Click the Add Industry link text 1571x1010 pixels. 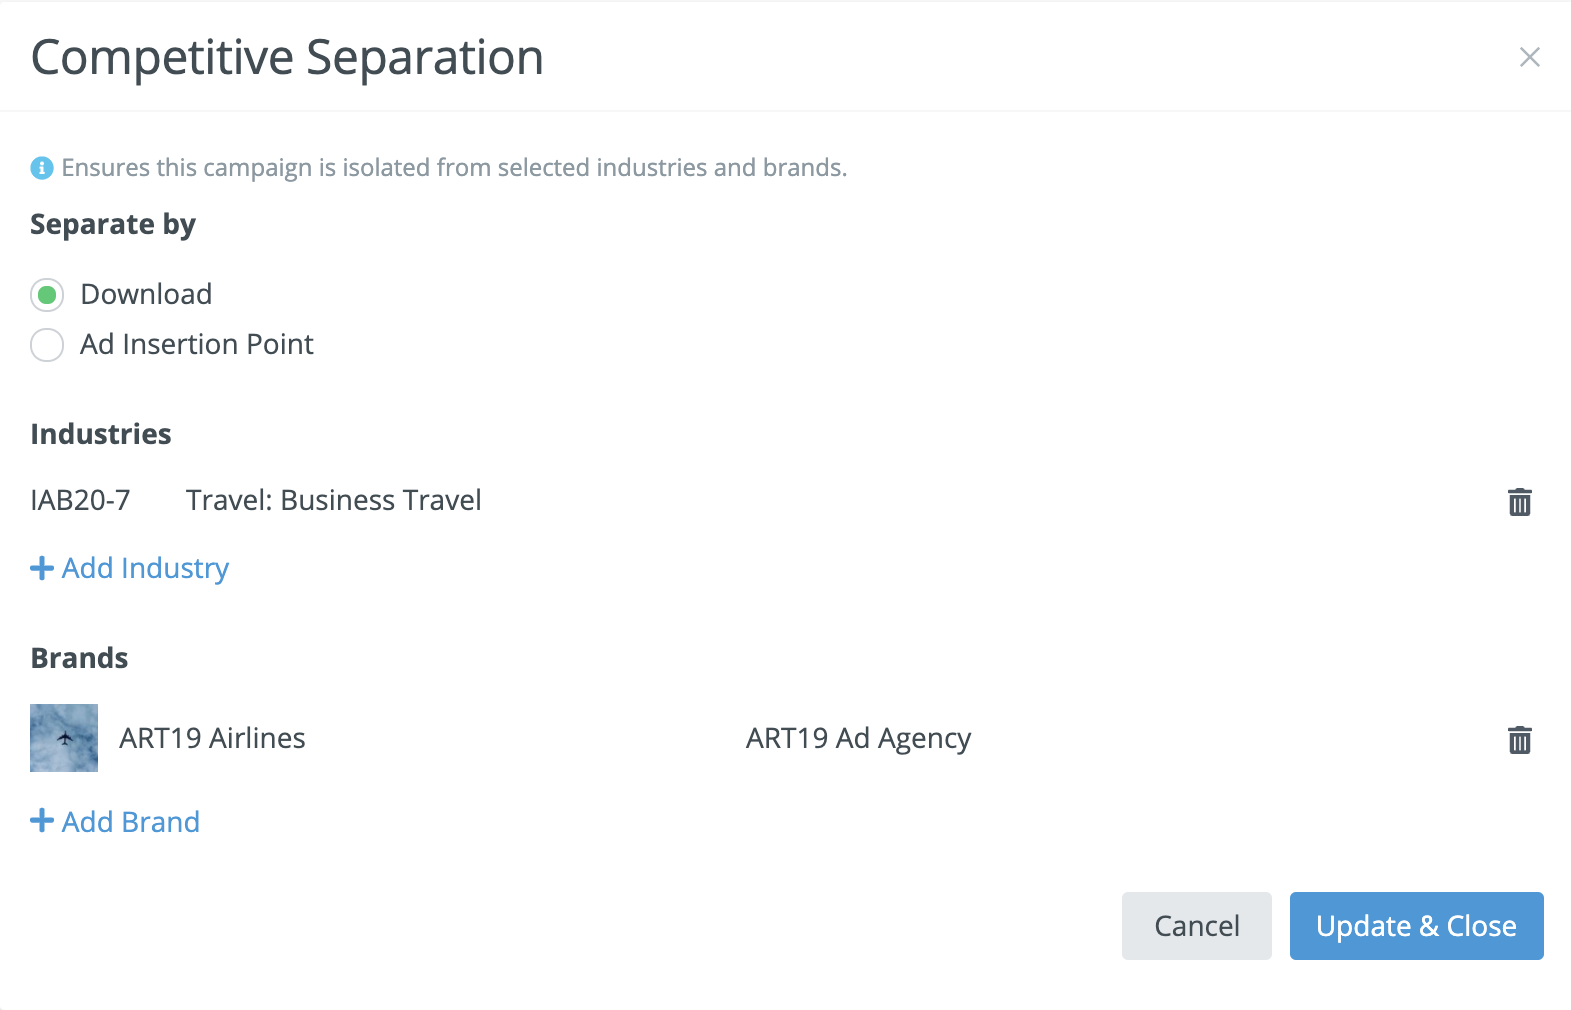(145, 568)
